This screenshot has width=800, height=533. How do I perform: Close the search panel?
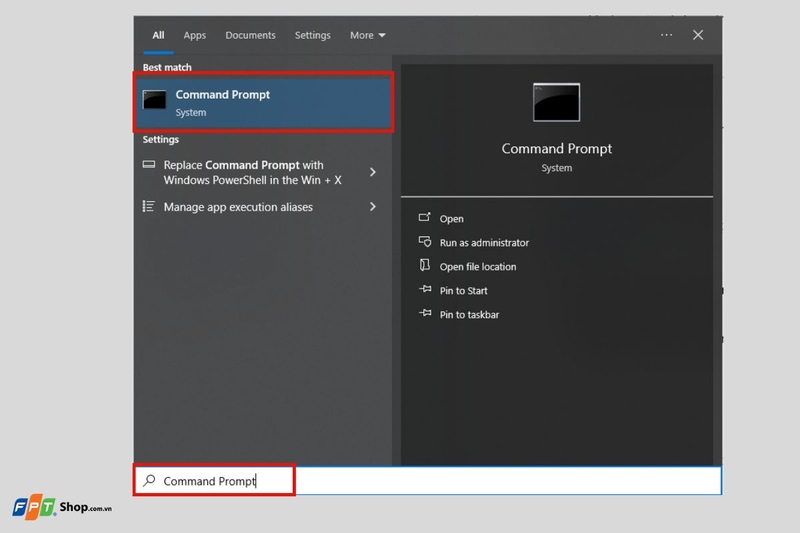[x=698, y=35]
